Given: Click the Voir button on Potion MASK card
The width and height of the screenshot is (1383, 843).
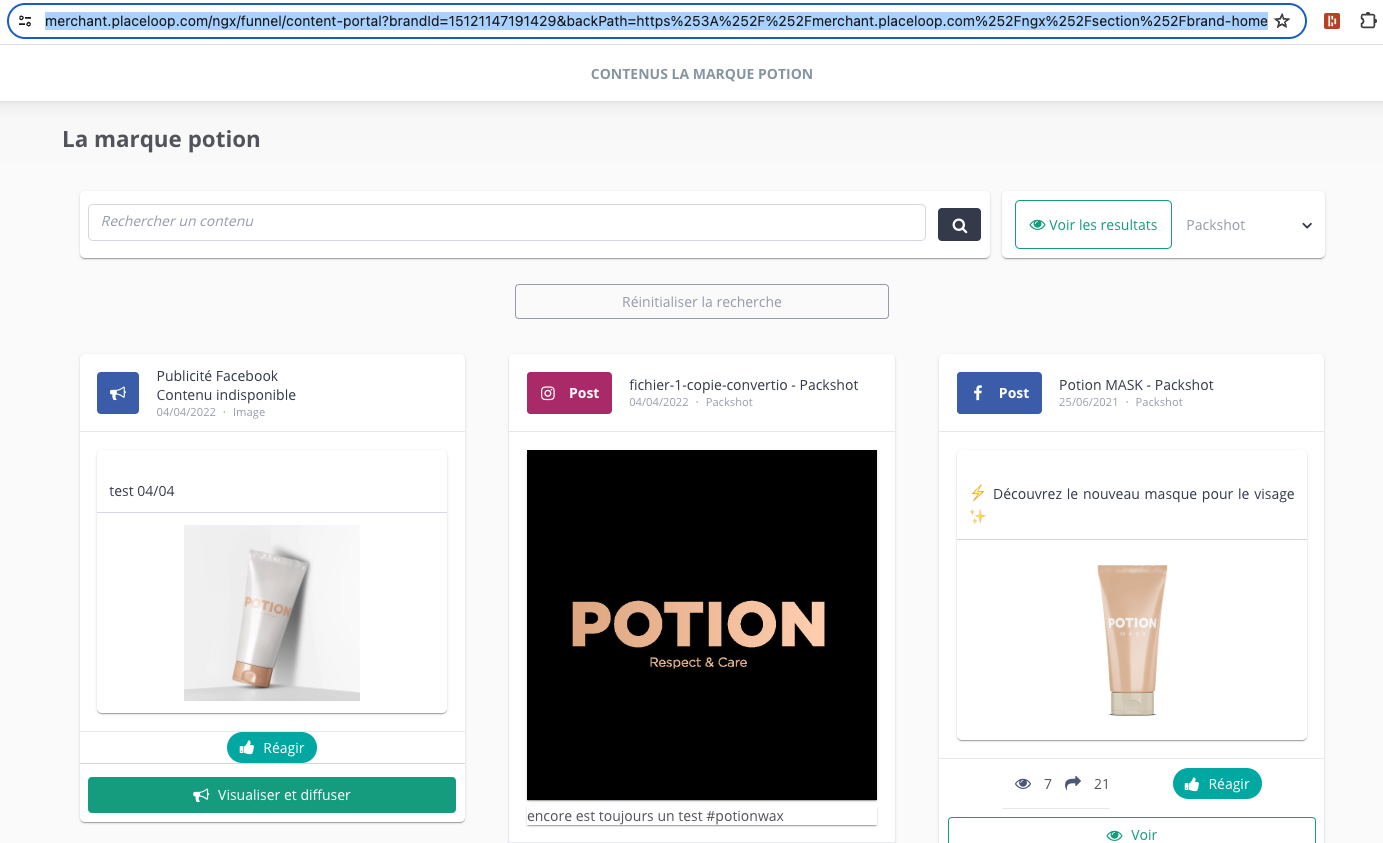Looking at the screenshot, I should point(1132,832).
